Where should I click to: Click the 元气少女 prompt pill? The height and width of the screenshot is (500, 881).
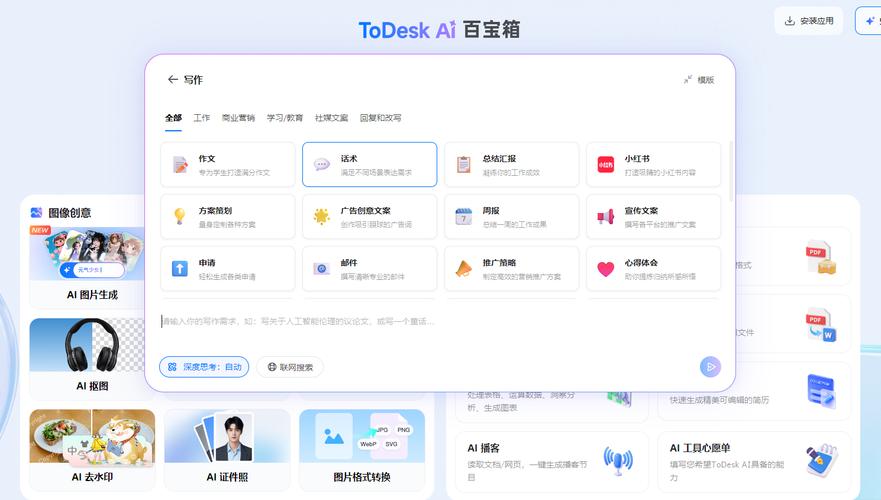[92, 270]
